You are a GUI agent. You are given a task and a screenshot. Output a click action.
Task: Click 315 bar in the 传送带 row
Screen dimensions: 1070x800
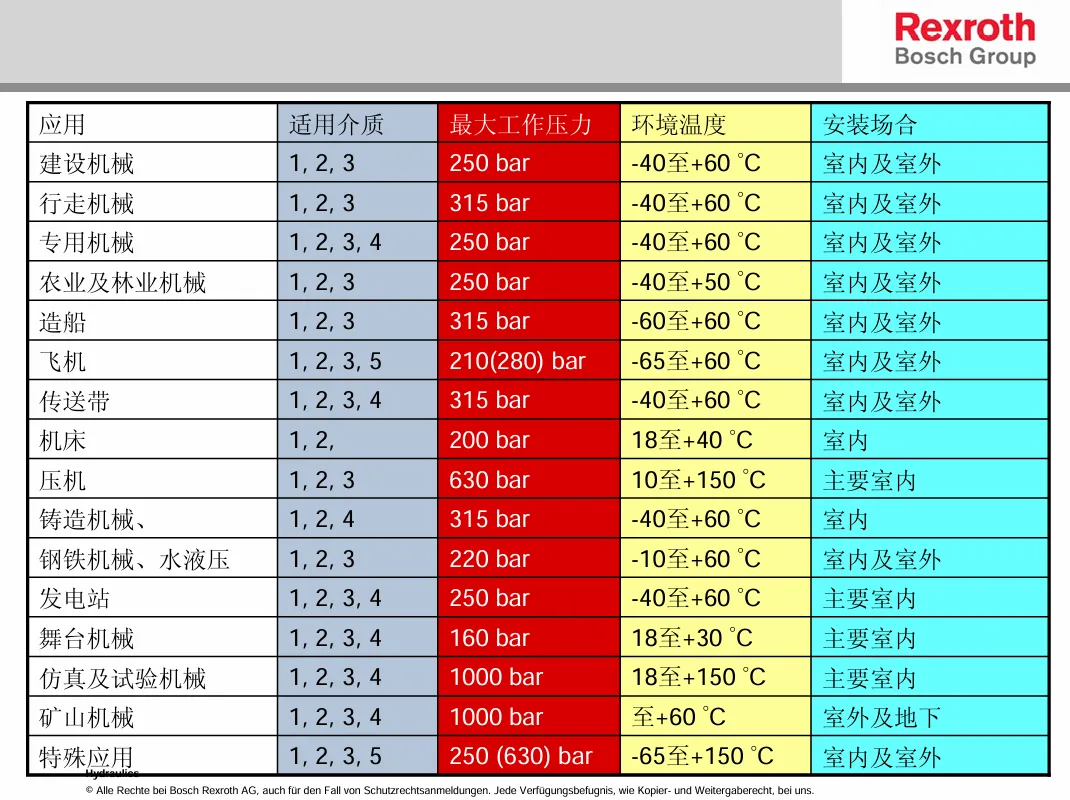point(489,401)
